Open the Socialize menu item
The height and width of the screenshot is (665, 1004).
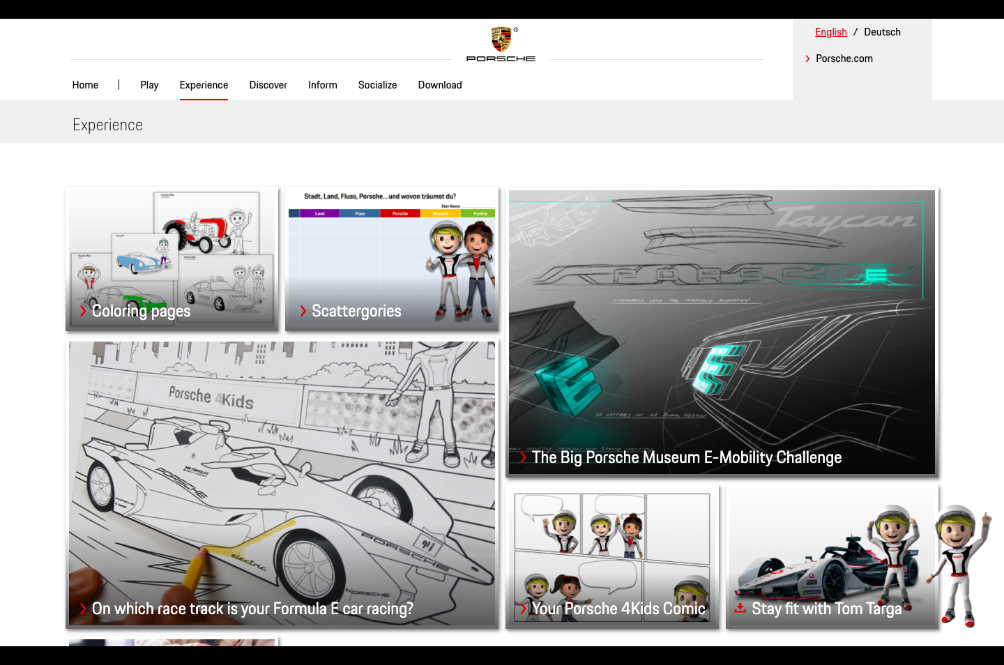pyautogui.click(x=377, y=84)
